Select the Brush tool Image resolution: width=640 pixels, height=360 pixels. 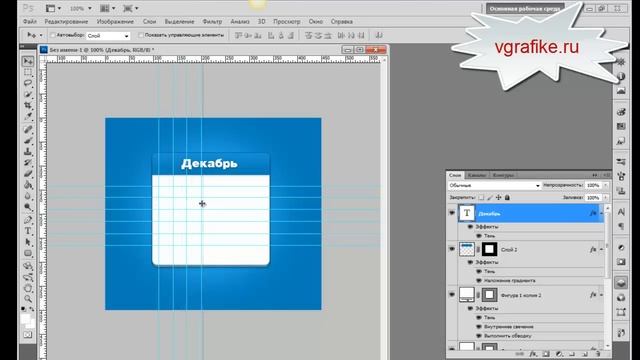(28, 141)
